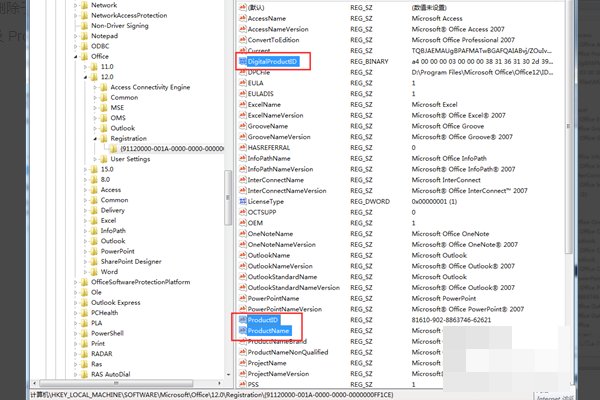Click the string icon beside ExcelName
600x400 pixels.
pos(241,104)
